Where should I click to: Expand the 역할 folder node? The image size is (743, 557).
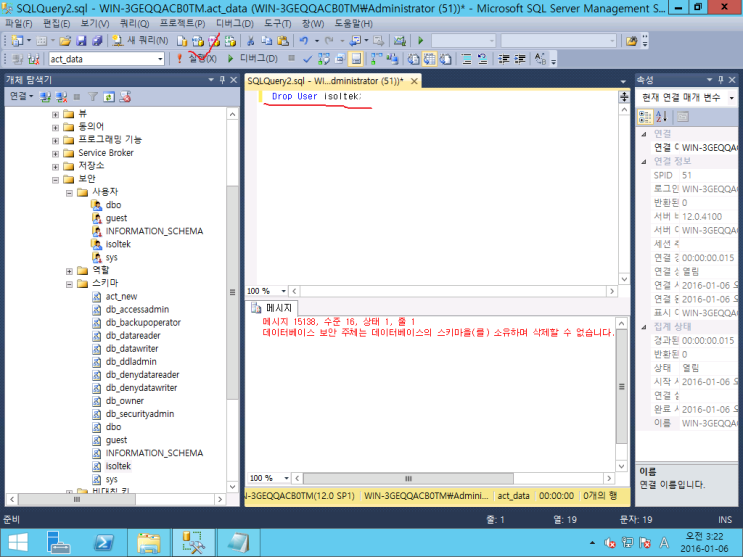tap(69, 271)
